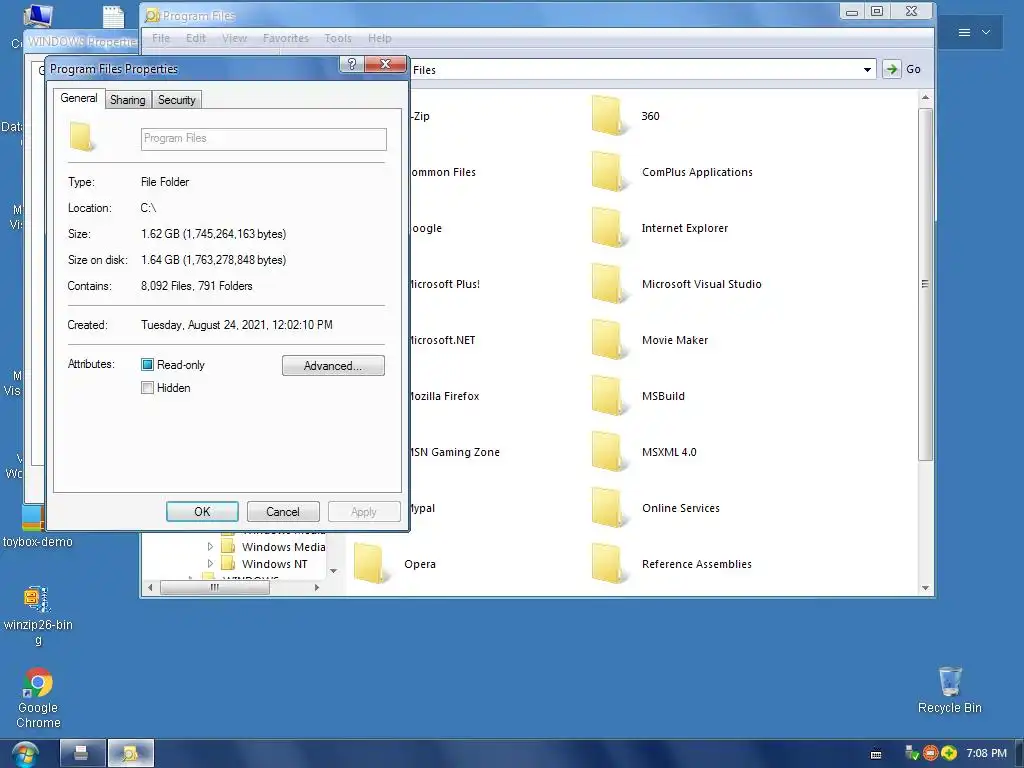This screenshot has height=768, width=1024.
Task: Click the 'Common Files' folder name
Action: point(443,172)
